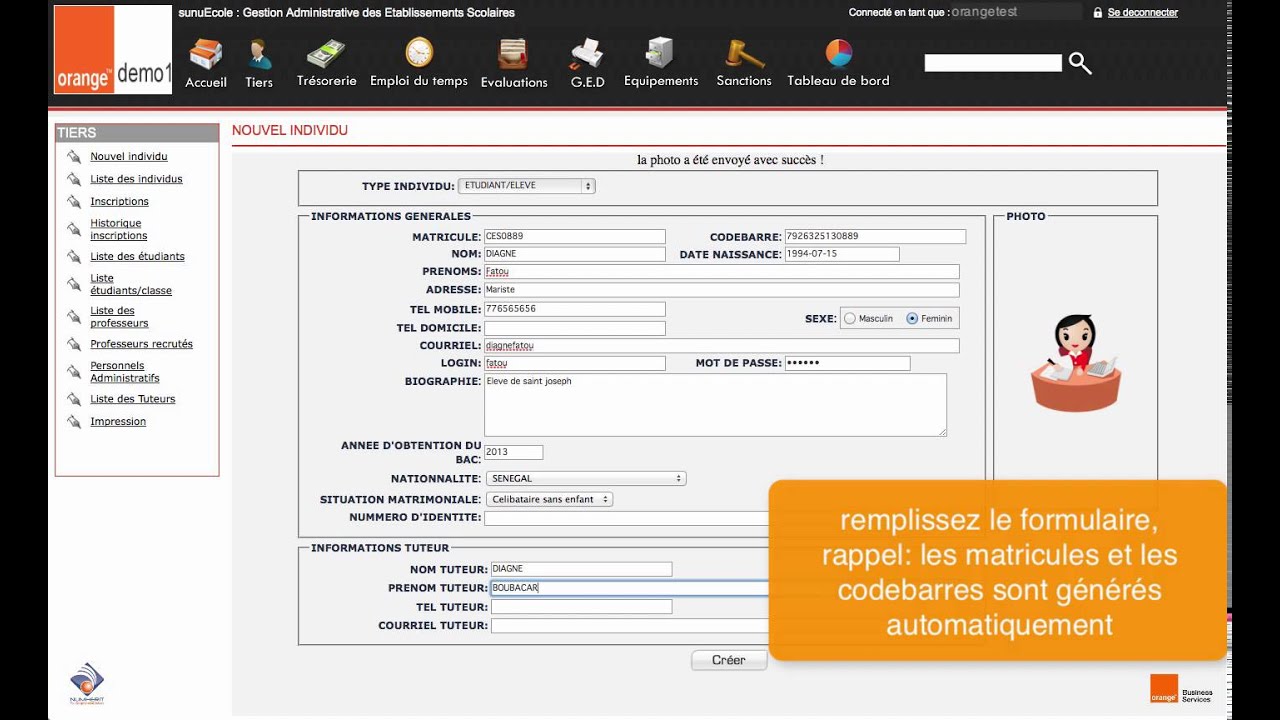Open Nouvel individu in sidebar

point(129,157)
